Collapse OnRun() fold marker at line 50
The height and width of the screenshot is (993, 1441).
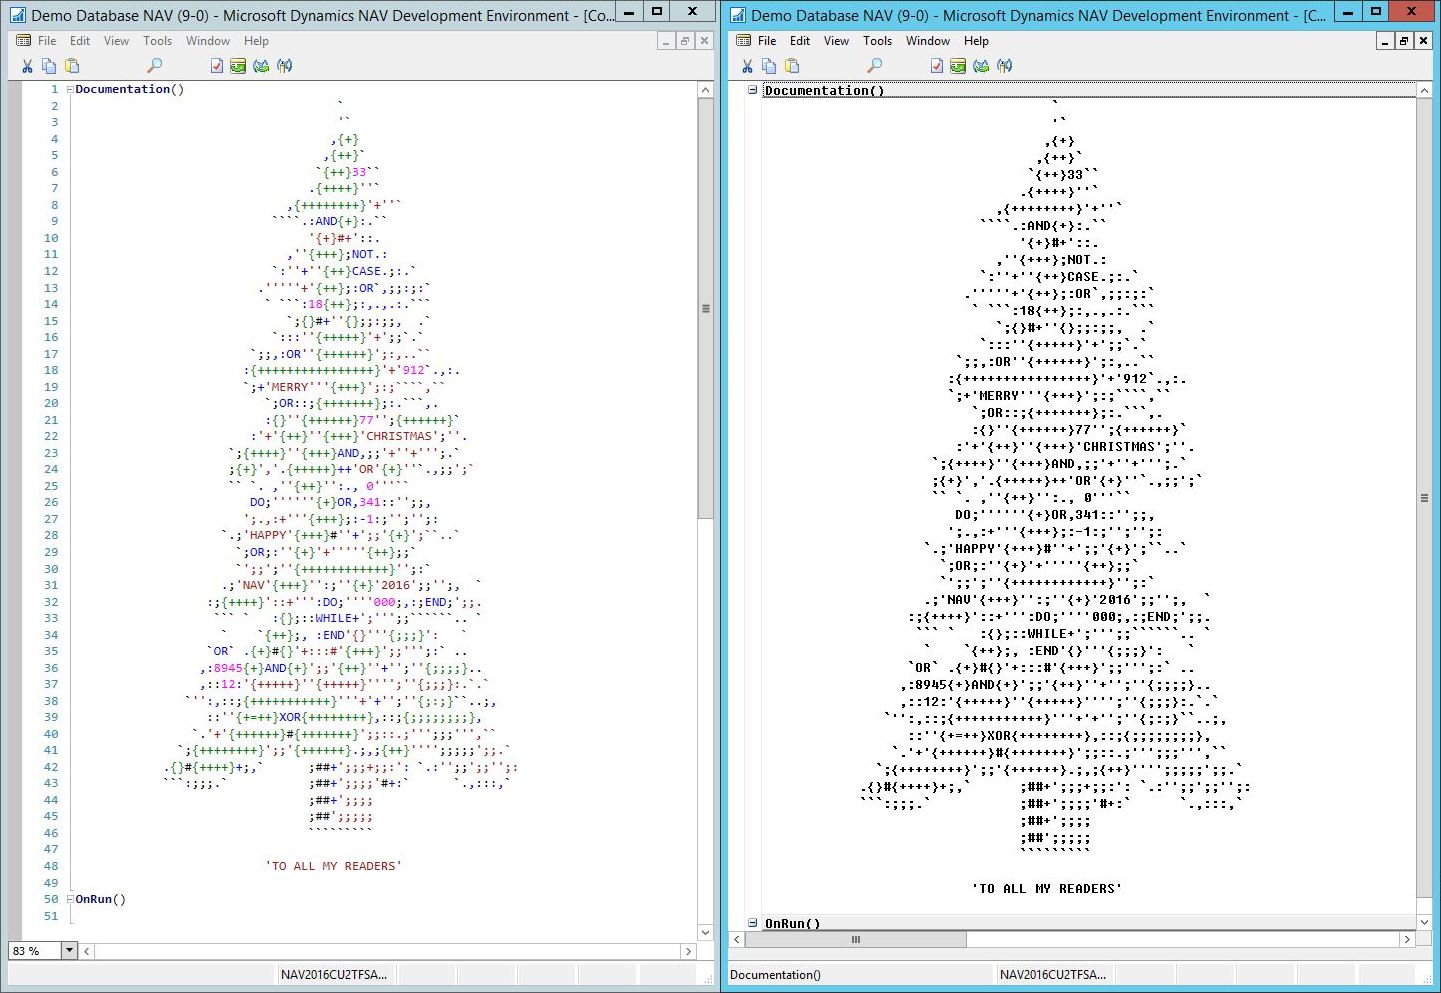coord(69,899)
